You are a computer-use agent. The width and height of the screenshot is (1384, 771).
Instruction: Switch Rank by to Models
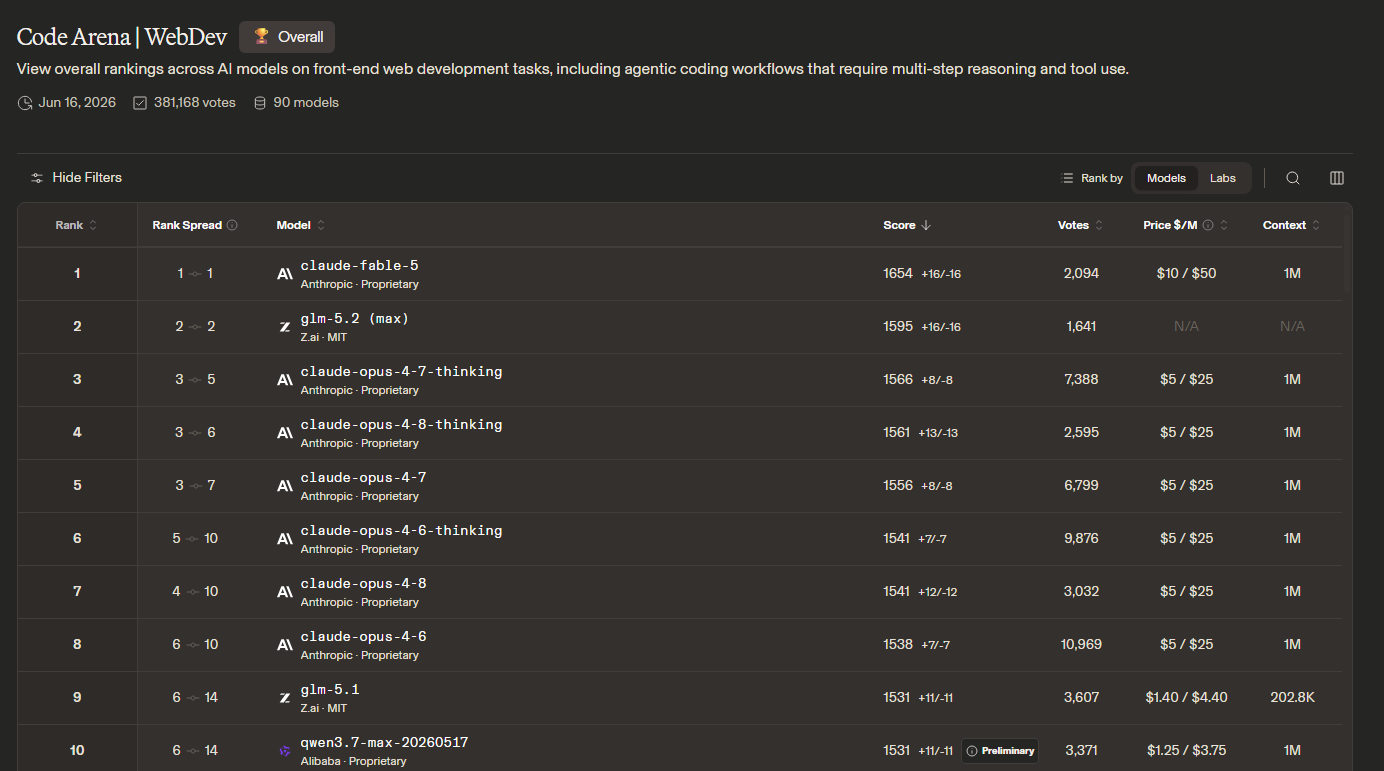click(x=1166, y=178)
